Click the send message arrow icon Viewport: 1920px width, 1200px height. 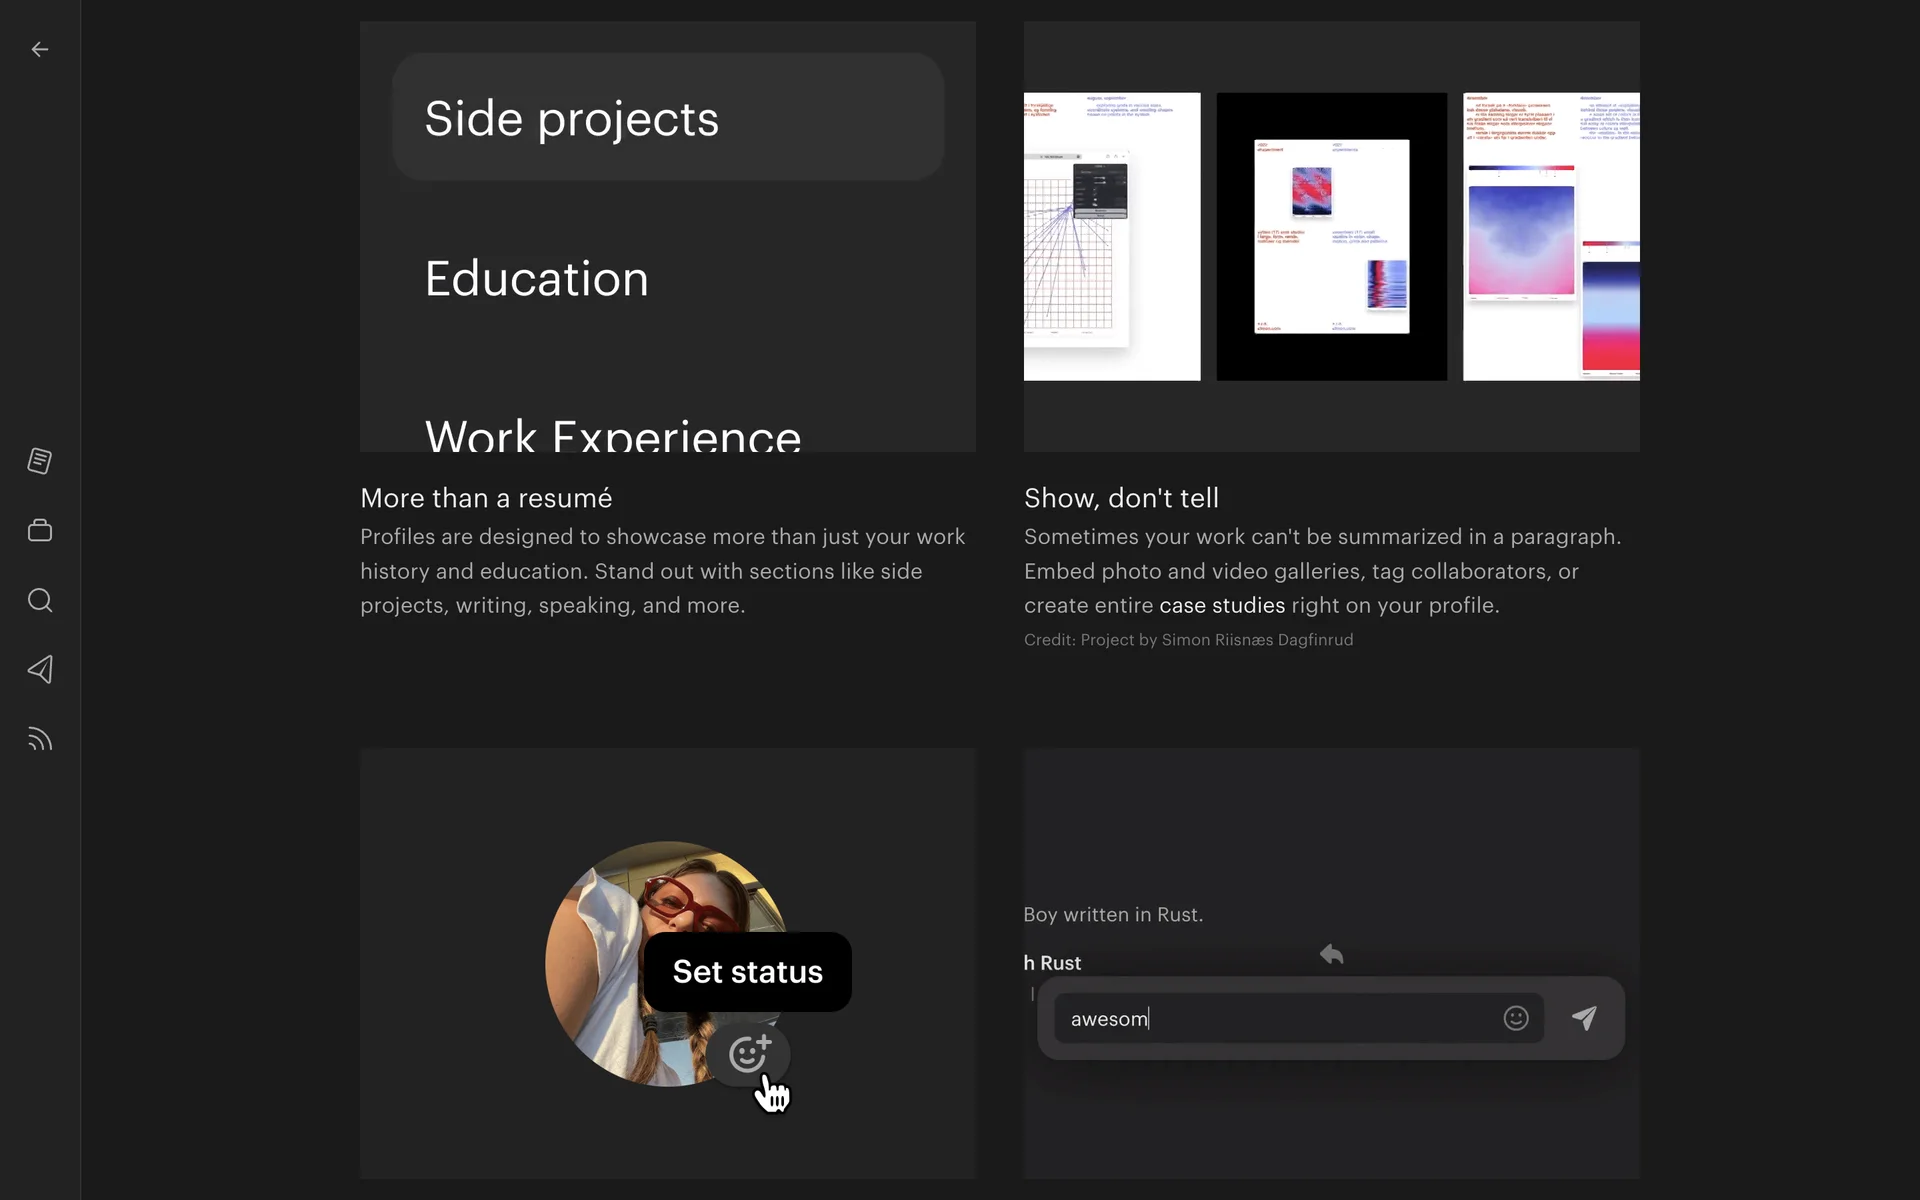pos(1584,1018)
